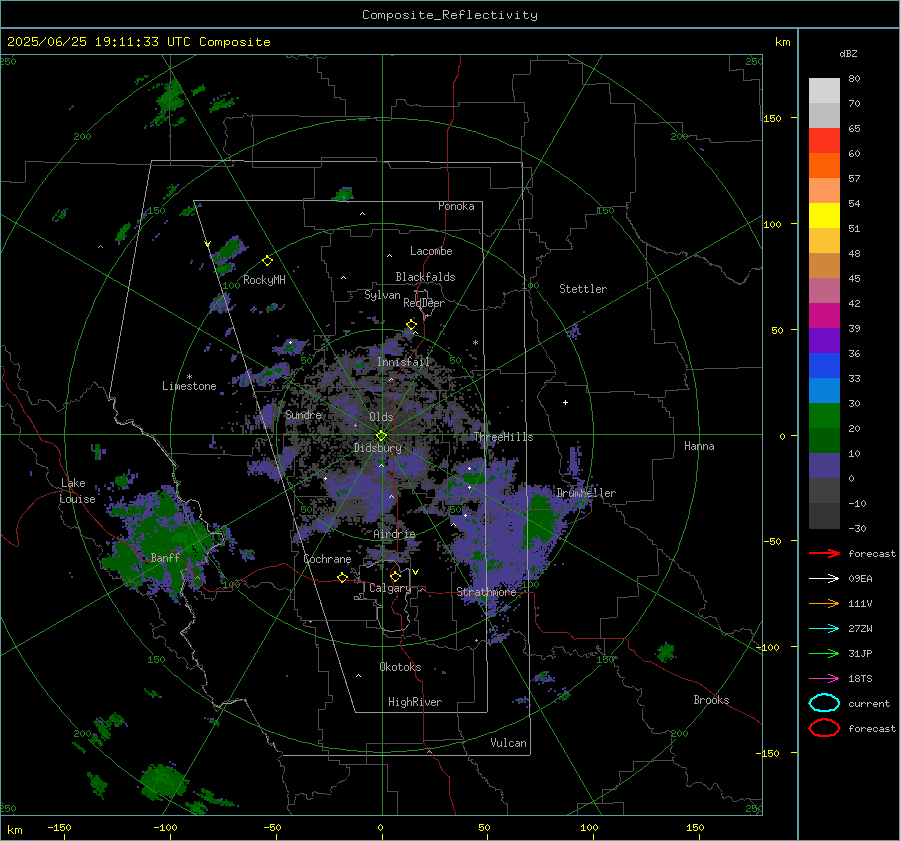This screenshot has width=900, height=841.
Task: Click the cyan current ellipse icon
Action: (824, 703)
